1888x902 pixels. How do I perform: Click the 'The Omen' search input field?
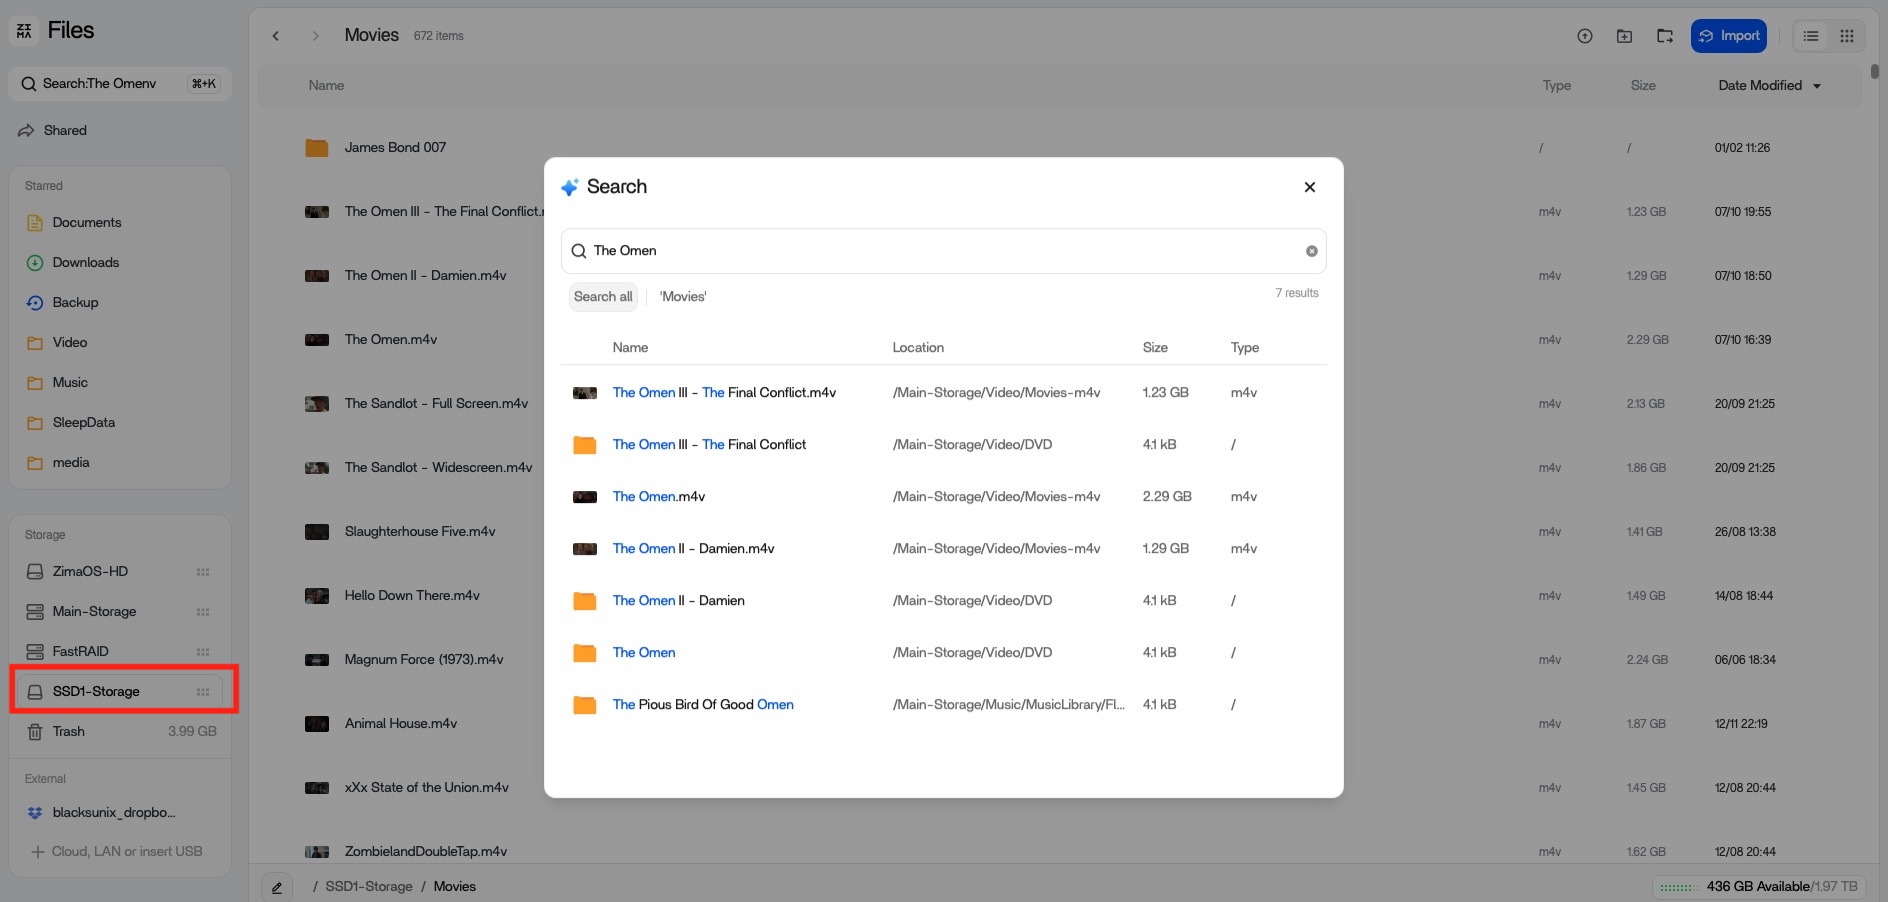point(940,251)
